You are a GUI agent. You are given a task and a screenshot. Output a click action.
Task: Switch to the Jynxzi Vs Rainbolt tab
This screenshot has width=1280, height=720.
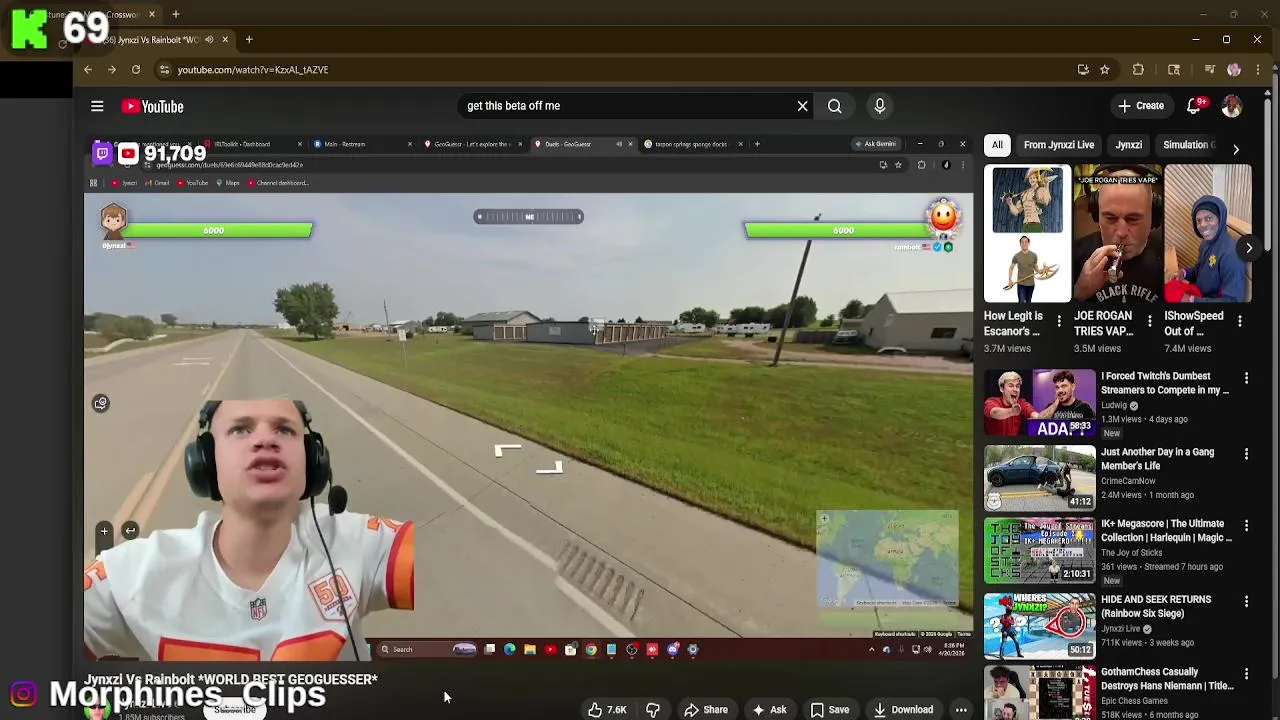coord(150,40)
